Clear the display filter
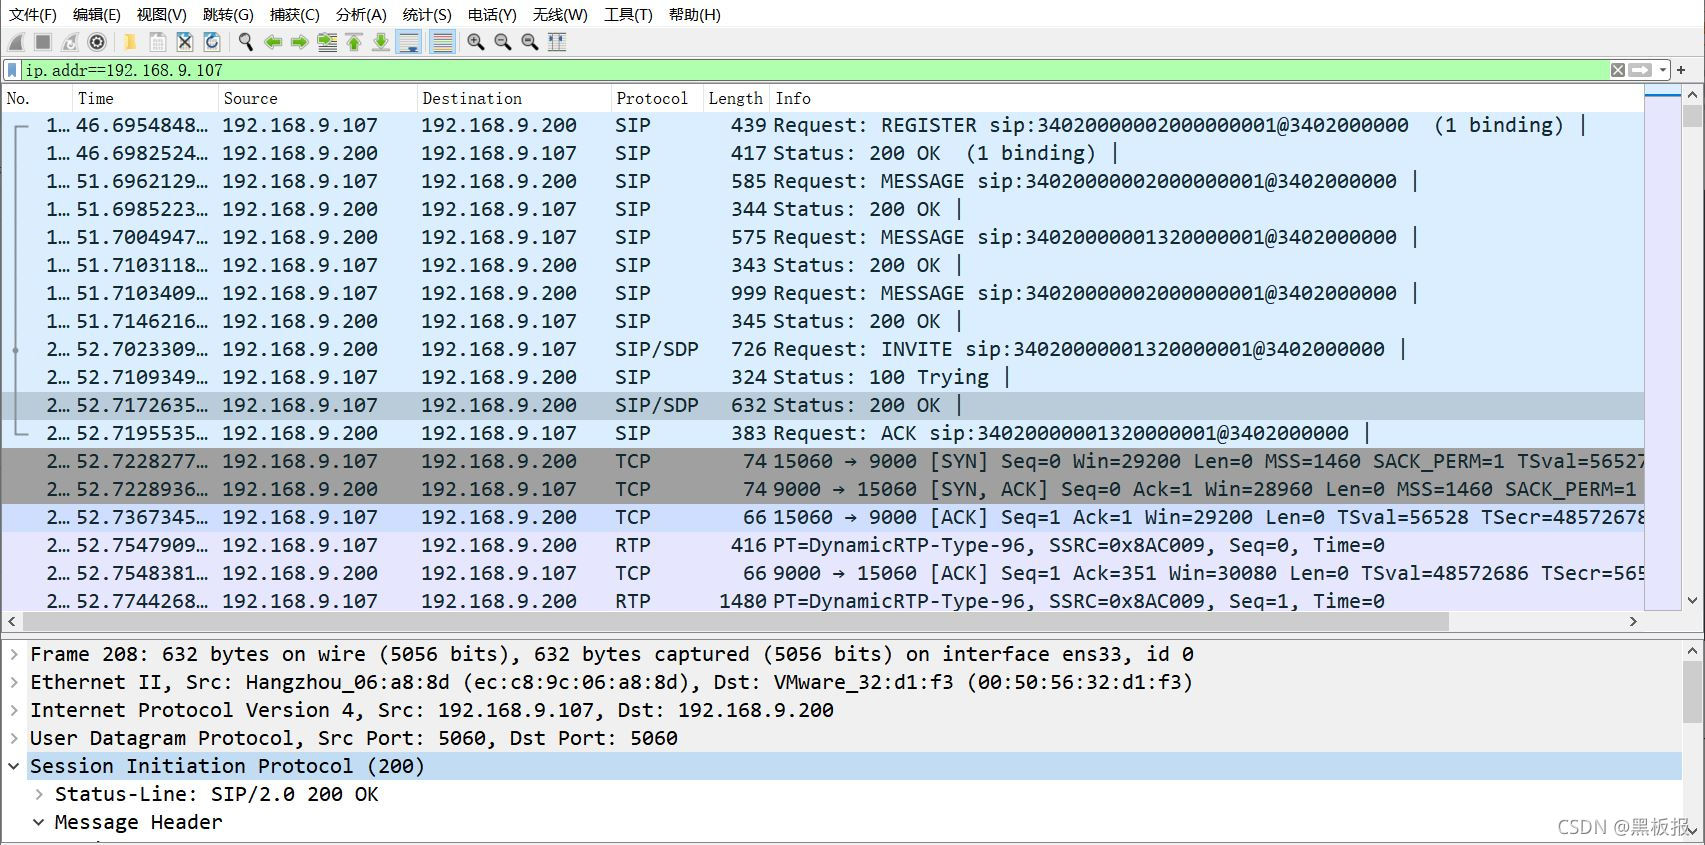 1617,70
